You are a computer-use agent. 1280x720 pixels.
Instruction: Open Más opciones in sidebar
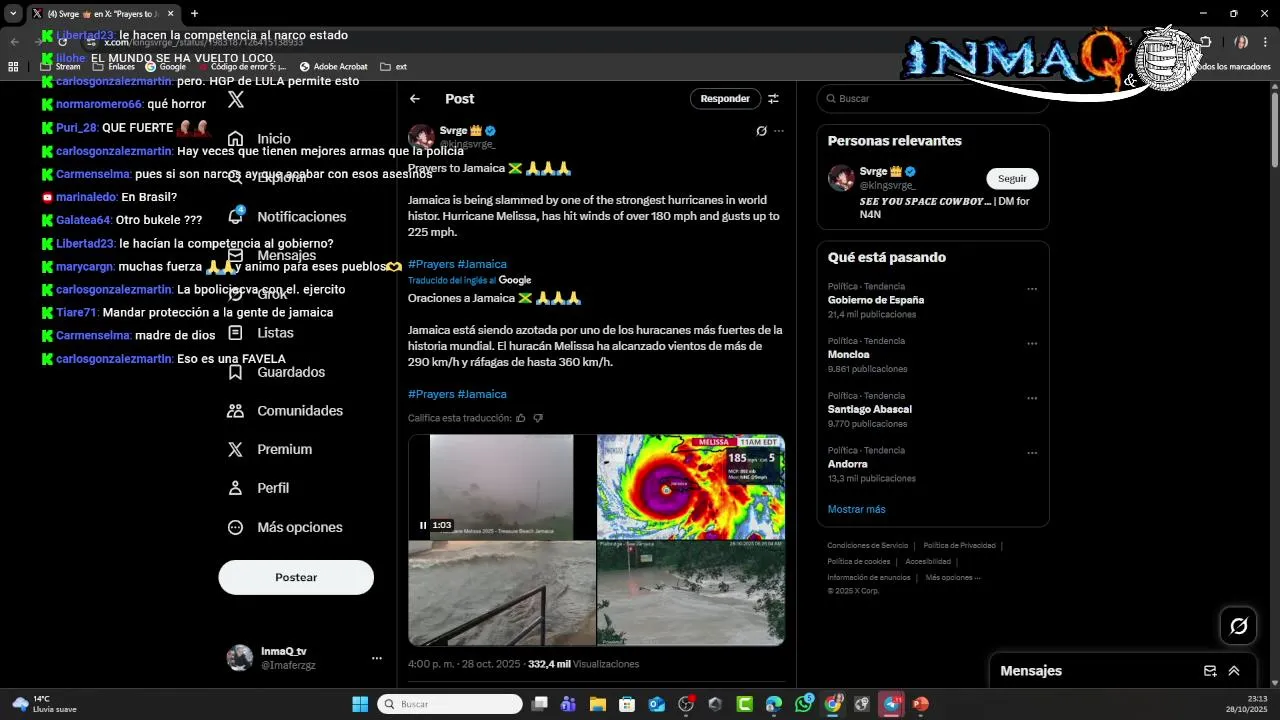[x=285, y=527]
